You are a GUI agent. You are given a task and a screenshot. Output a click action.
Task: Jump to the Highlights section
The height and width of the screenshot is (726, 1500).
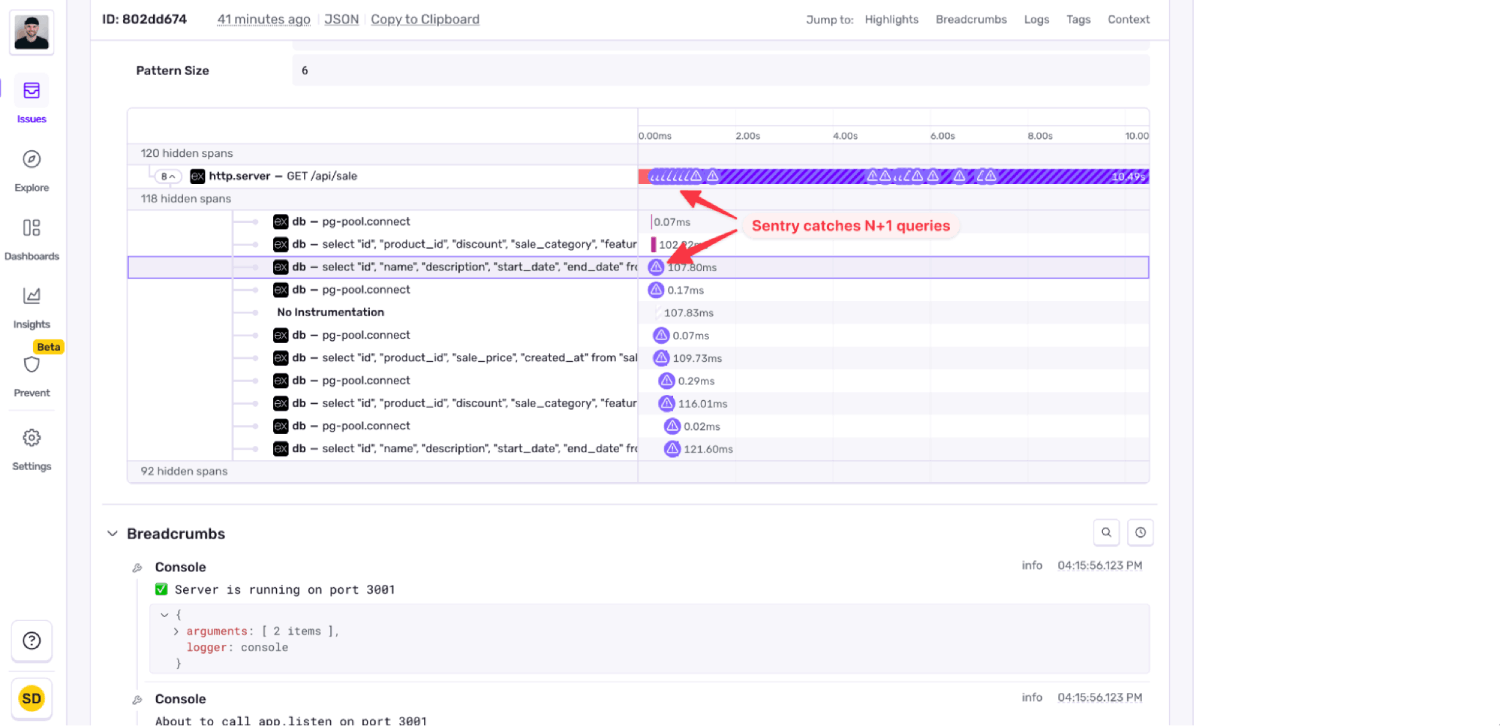891,19
